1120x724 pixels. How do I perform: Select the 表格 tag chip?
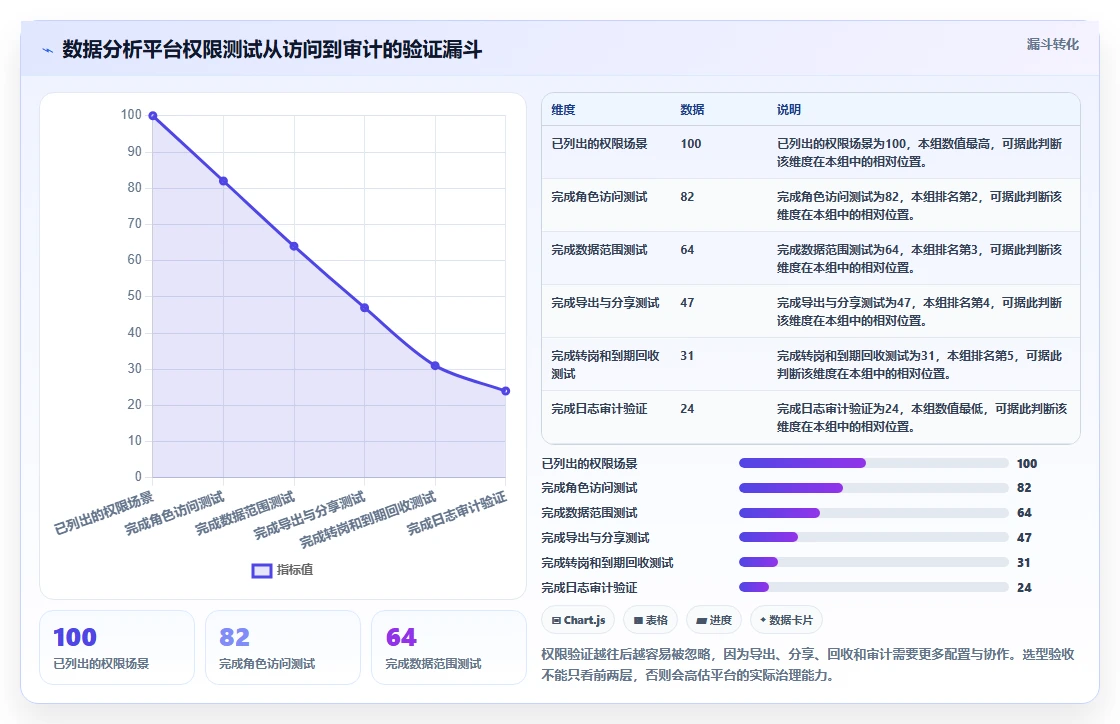tap(651, 620)
